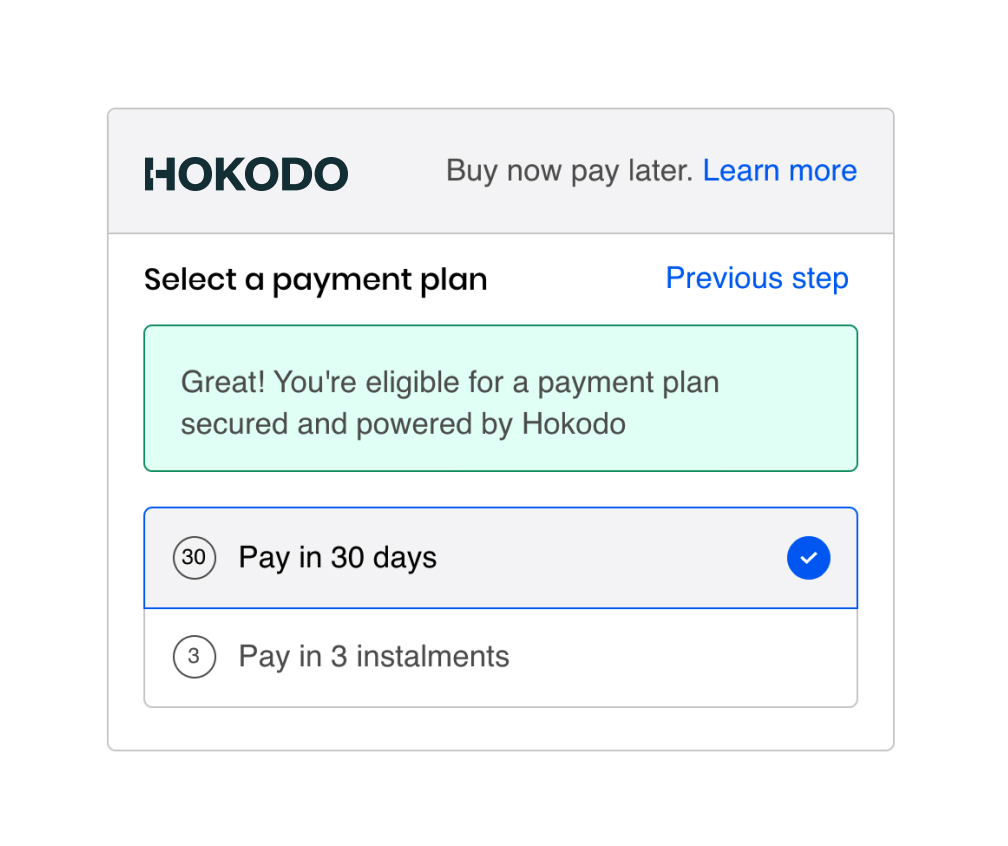Click the instalments number badge
1008x846 pixels.
[194, 657]
